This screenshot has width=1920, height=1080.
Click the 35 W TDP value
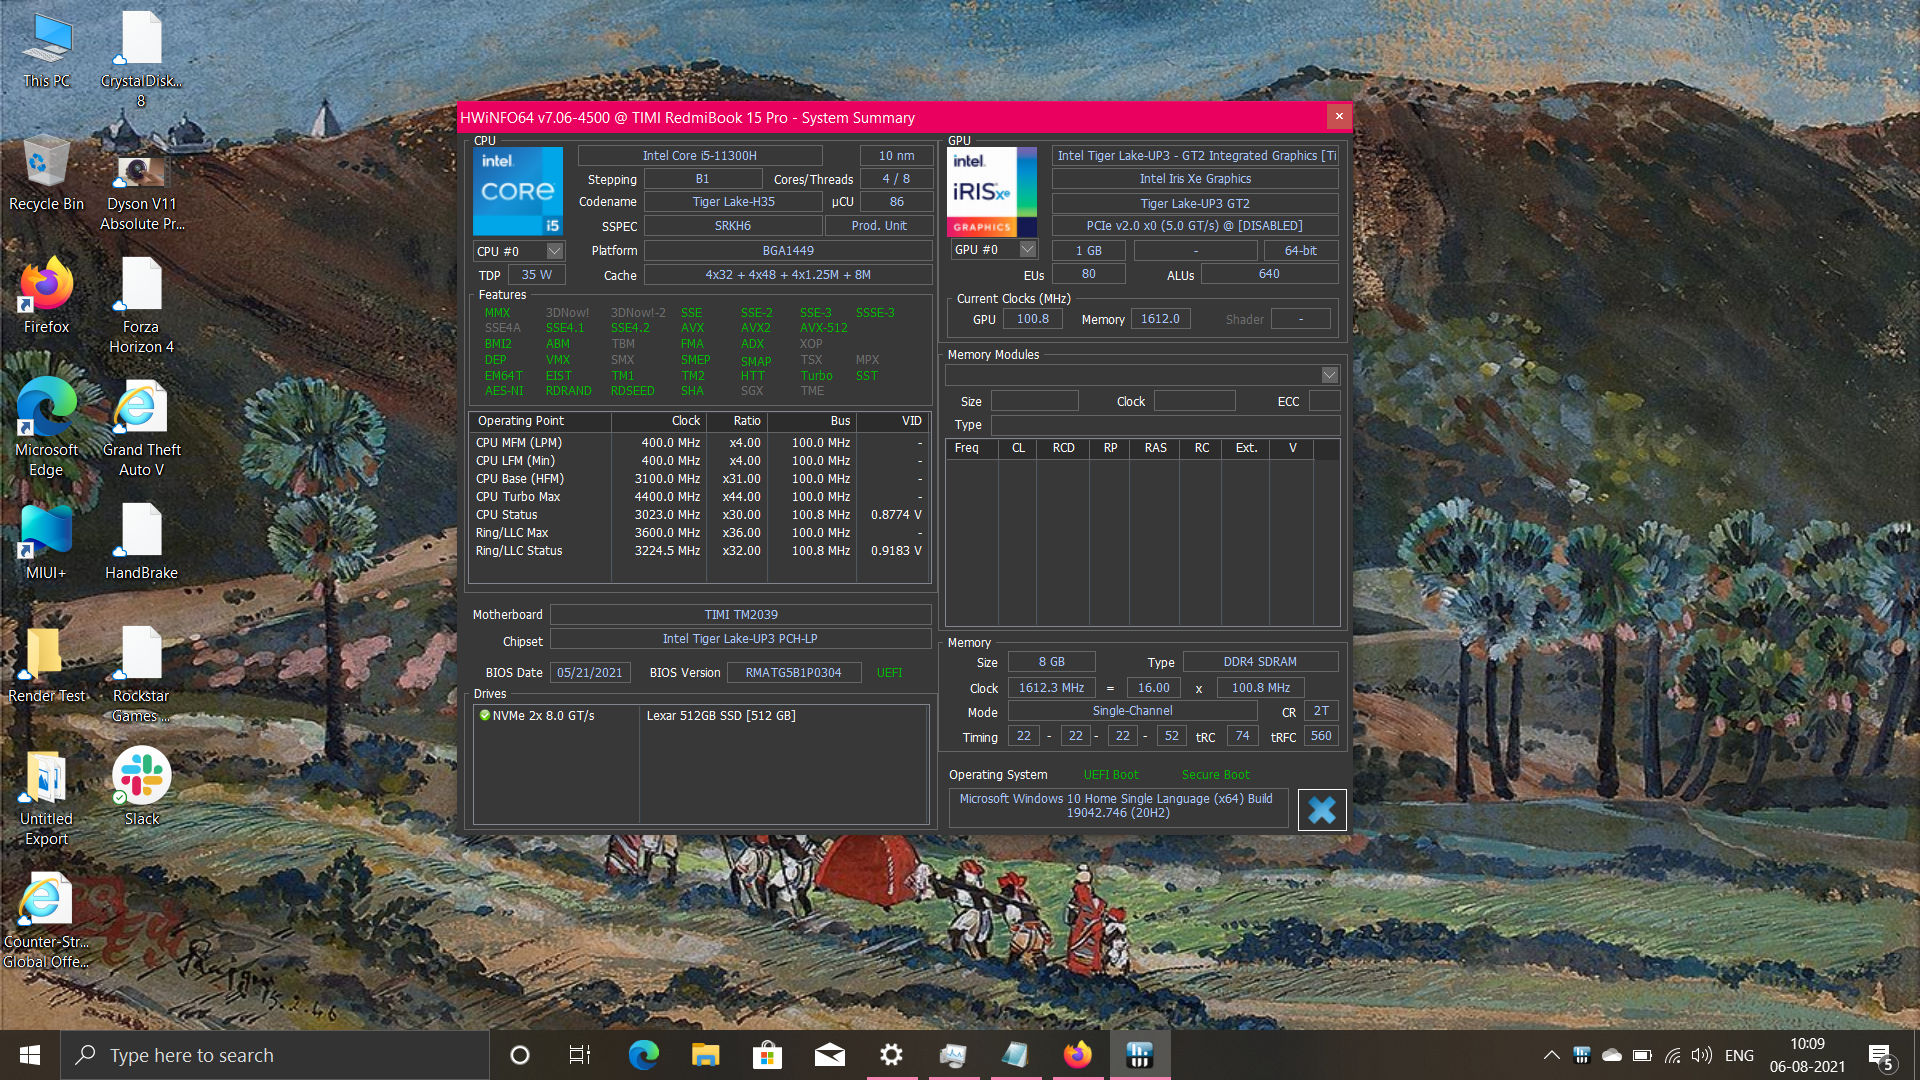537,275
